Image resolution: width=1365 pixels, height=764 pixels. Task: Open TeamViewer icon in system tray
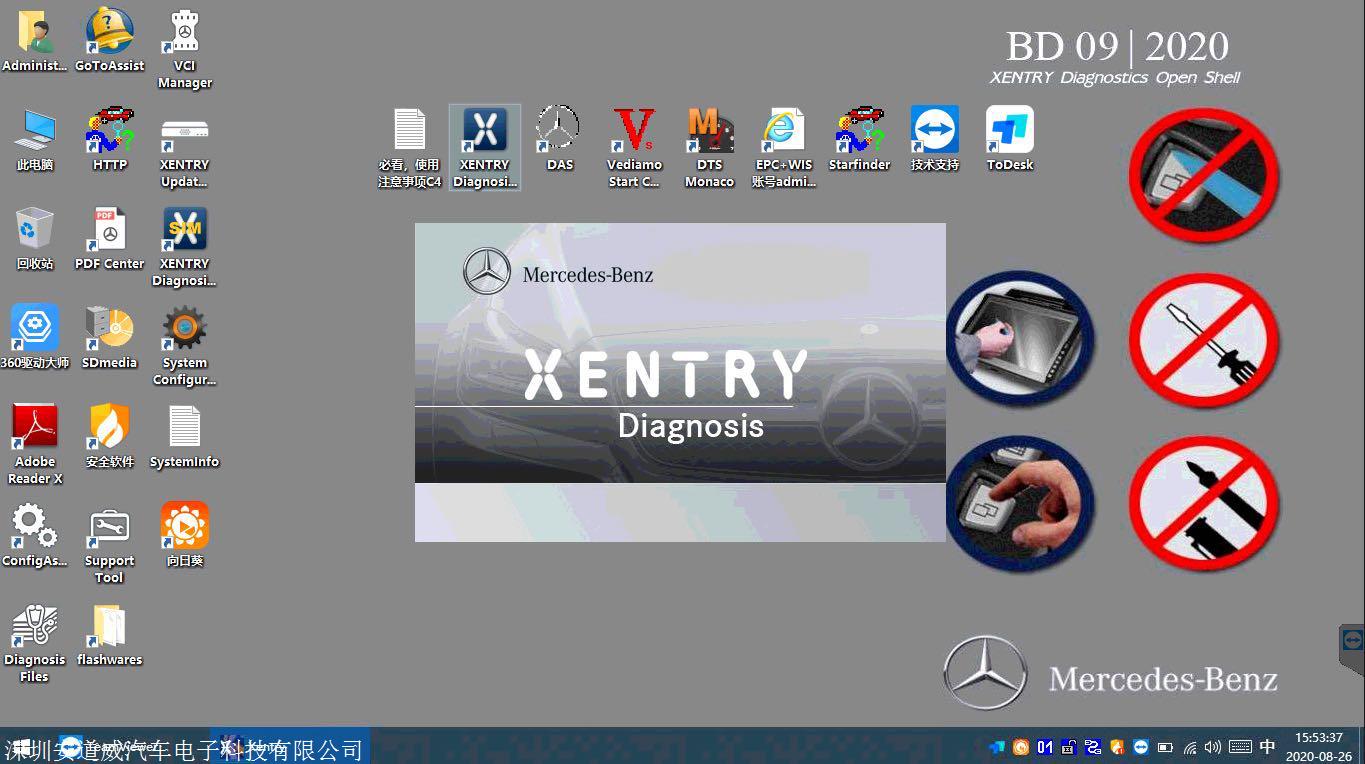coord(1141,747)
